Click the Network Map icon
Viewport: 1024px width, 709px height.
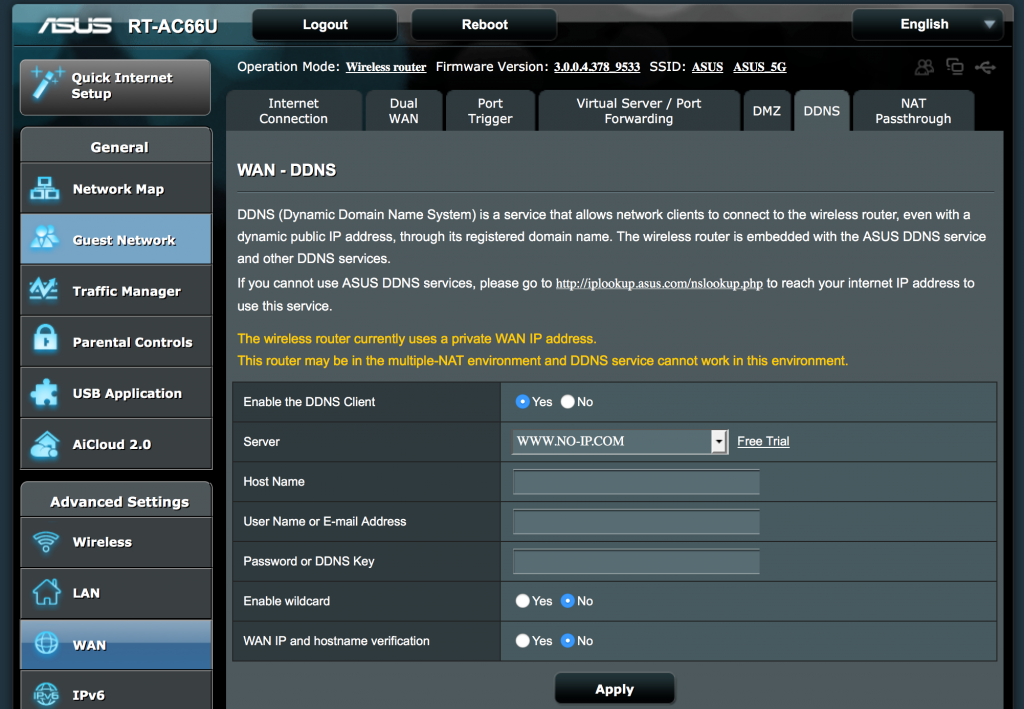tap(44, 188)
